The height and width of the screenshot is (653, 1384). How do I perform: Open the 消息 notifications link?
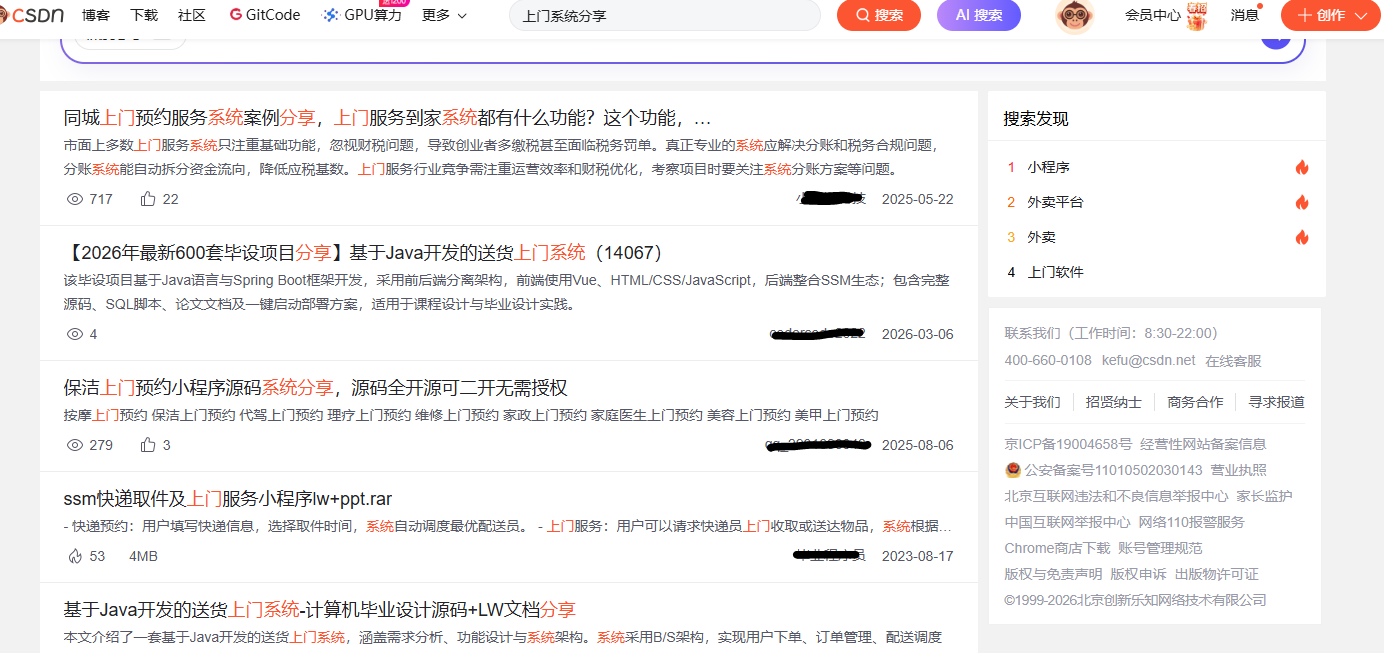1244,15
